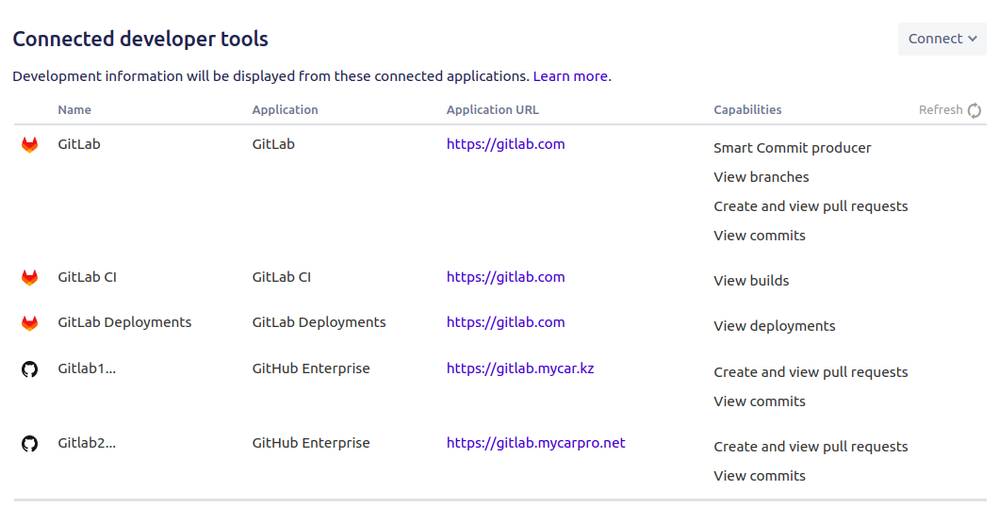Select the GitLab name cell
This screenshot has width=999, height=507.
[79, 144]
